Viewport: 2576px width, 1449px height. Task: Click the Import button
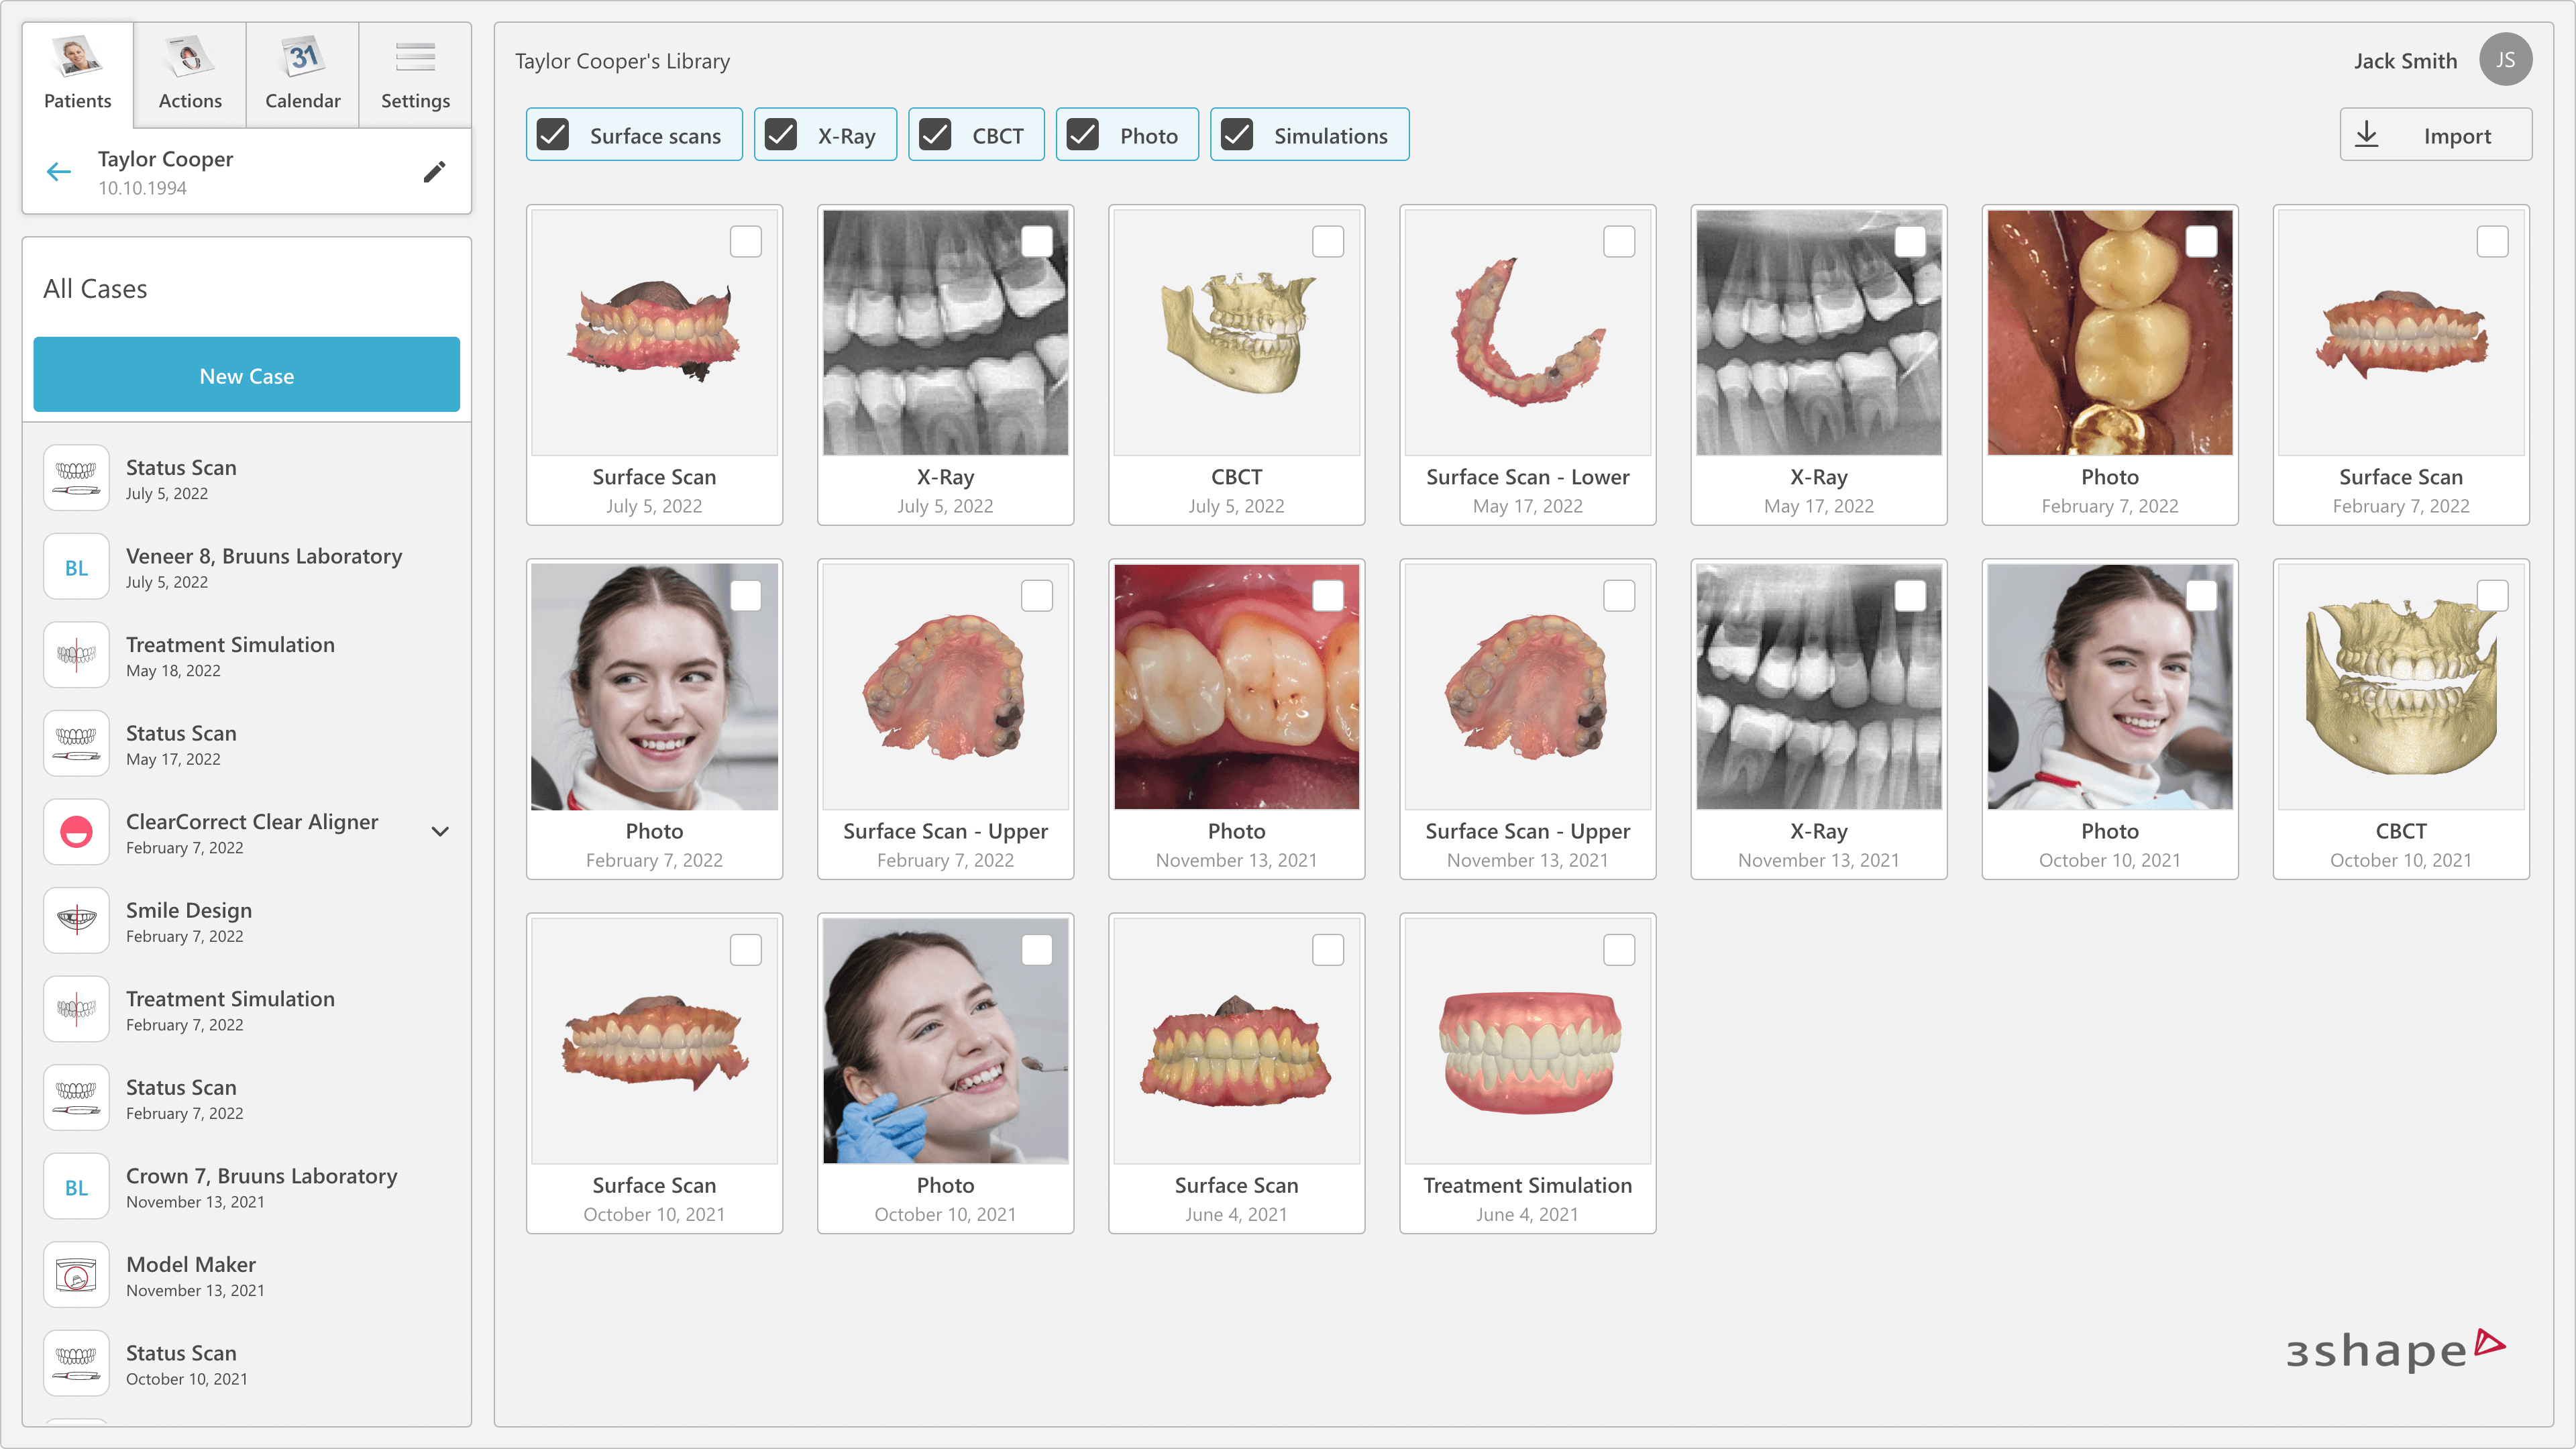tap(2435, 135)
